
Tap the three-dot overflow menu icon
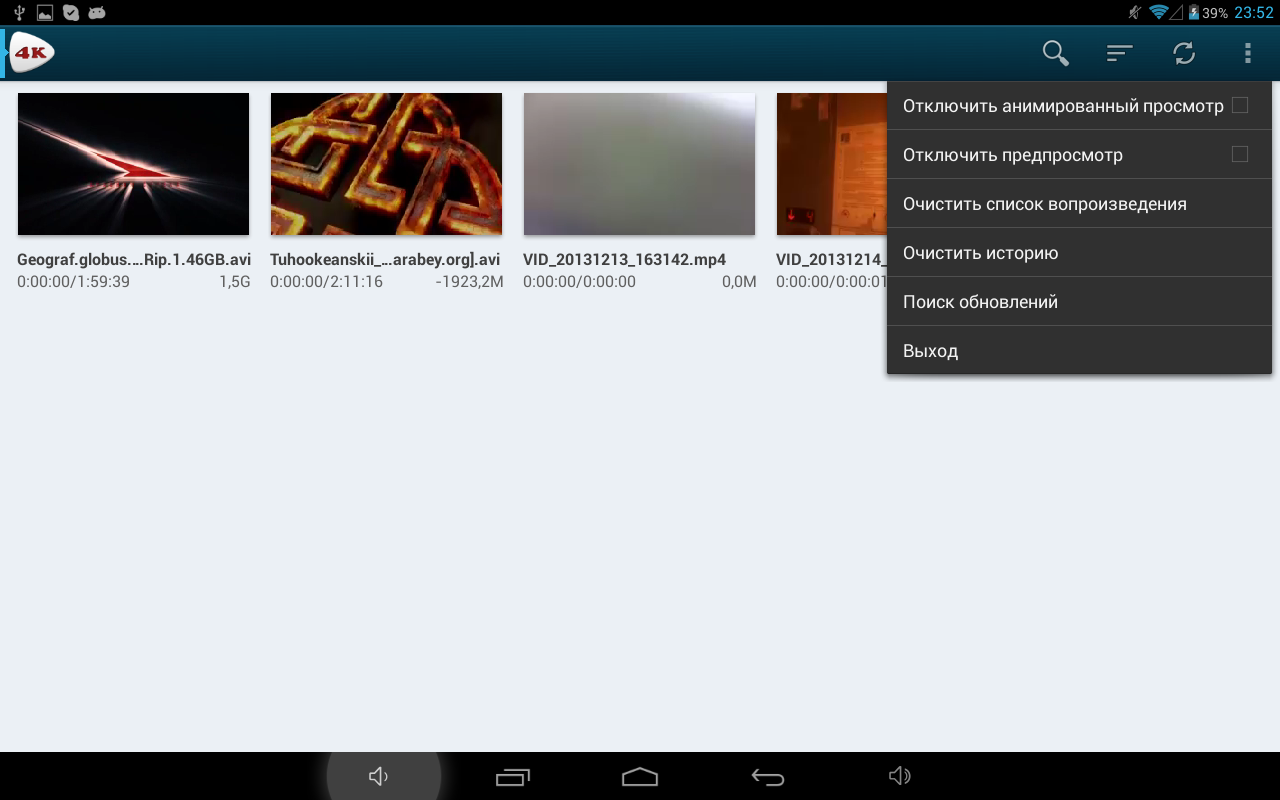point(1247,53)
